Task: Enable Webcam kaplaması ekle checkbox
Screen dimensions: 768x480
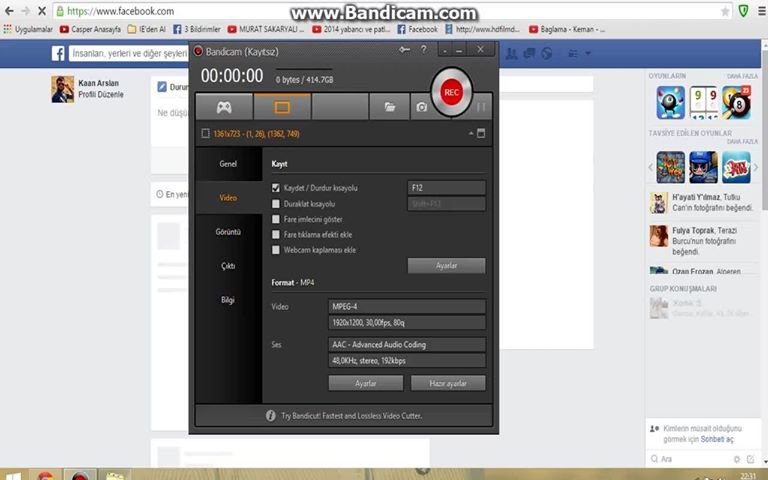Action: pyautogui.click(x=276, y=250)
